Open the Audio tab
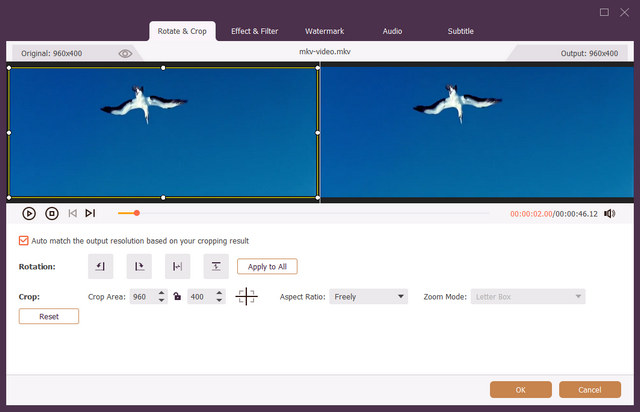 392,31
